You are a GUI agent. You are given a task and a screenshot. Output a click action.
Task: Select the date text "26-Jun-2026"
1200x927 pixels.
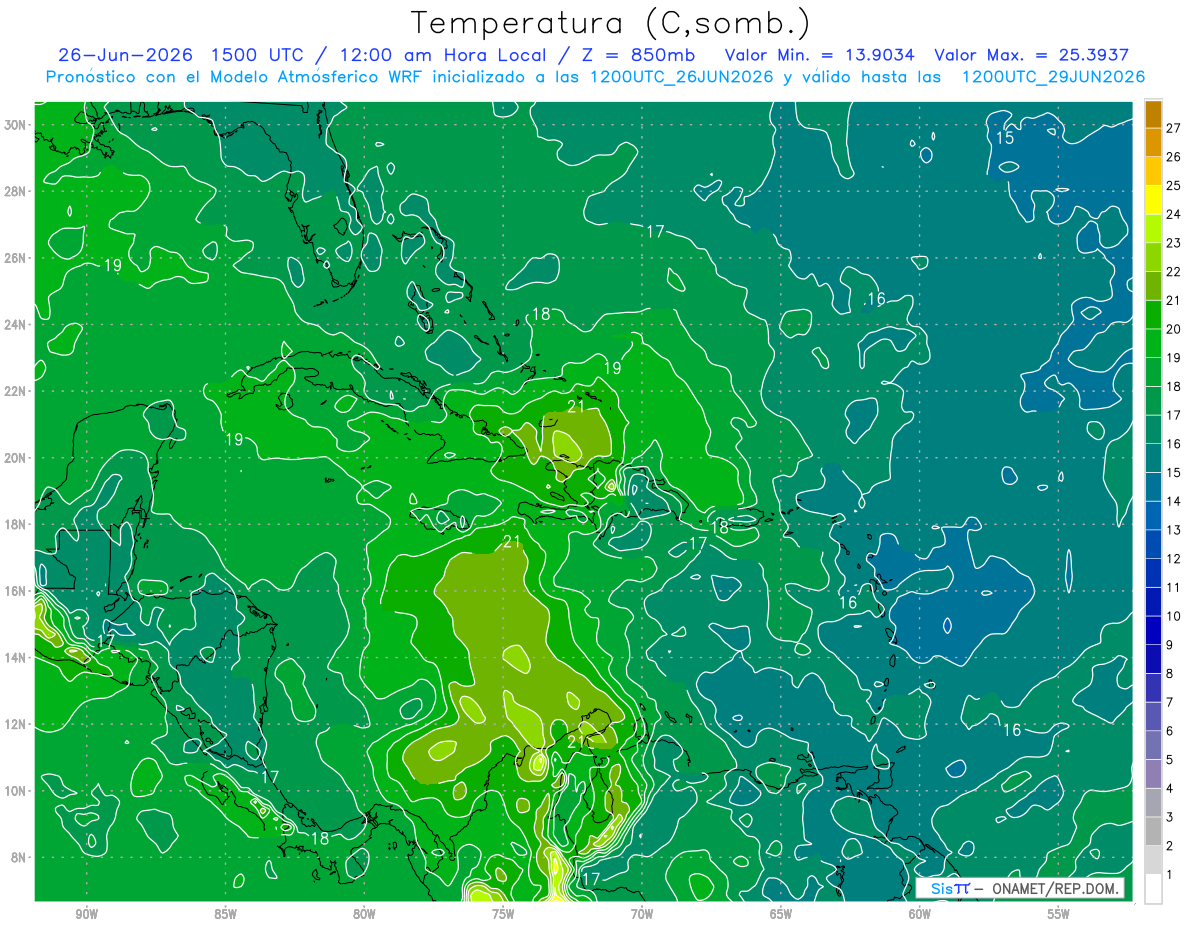126,55
